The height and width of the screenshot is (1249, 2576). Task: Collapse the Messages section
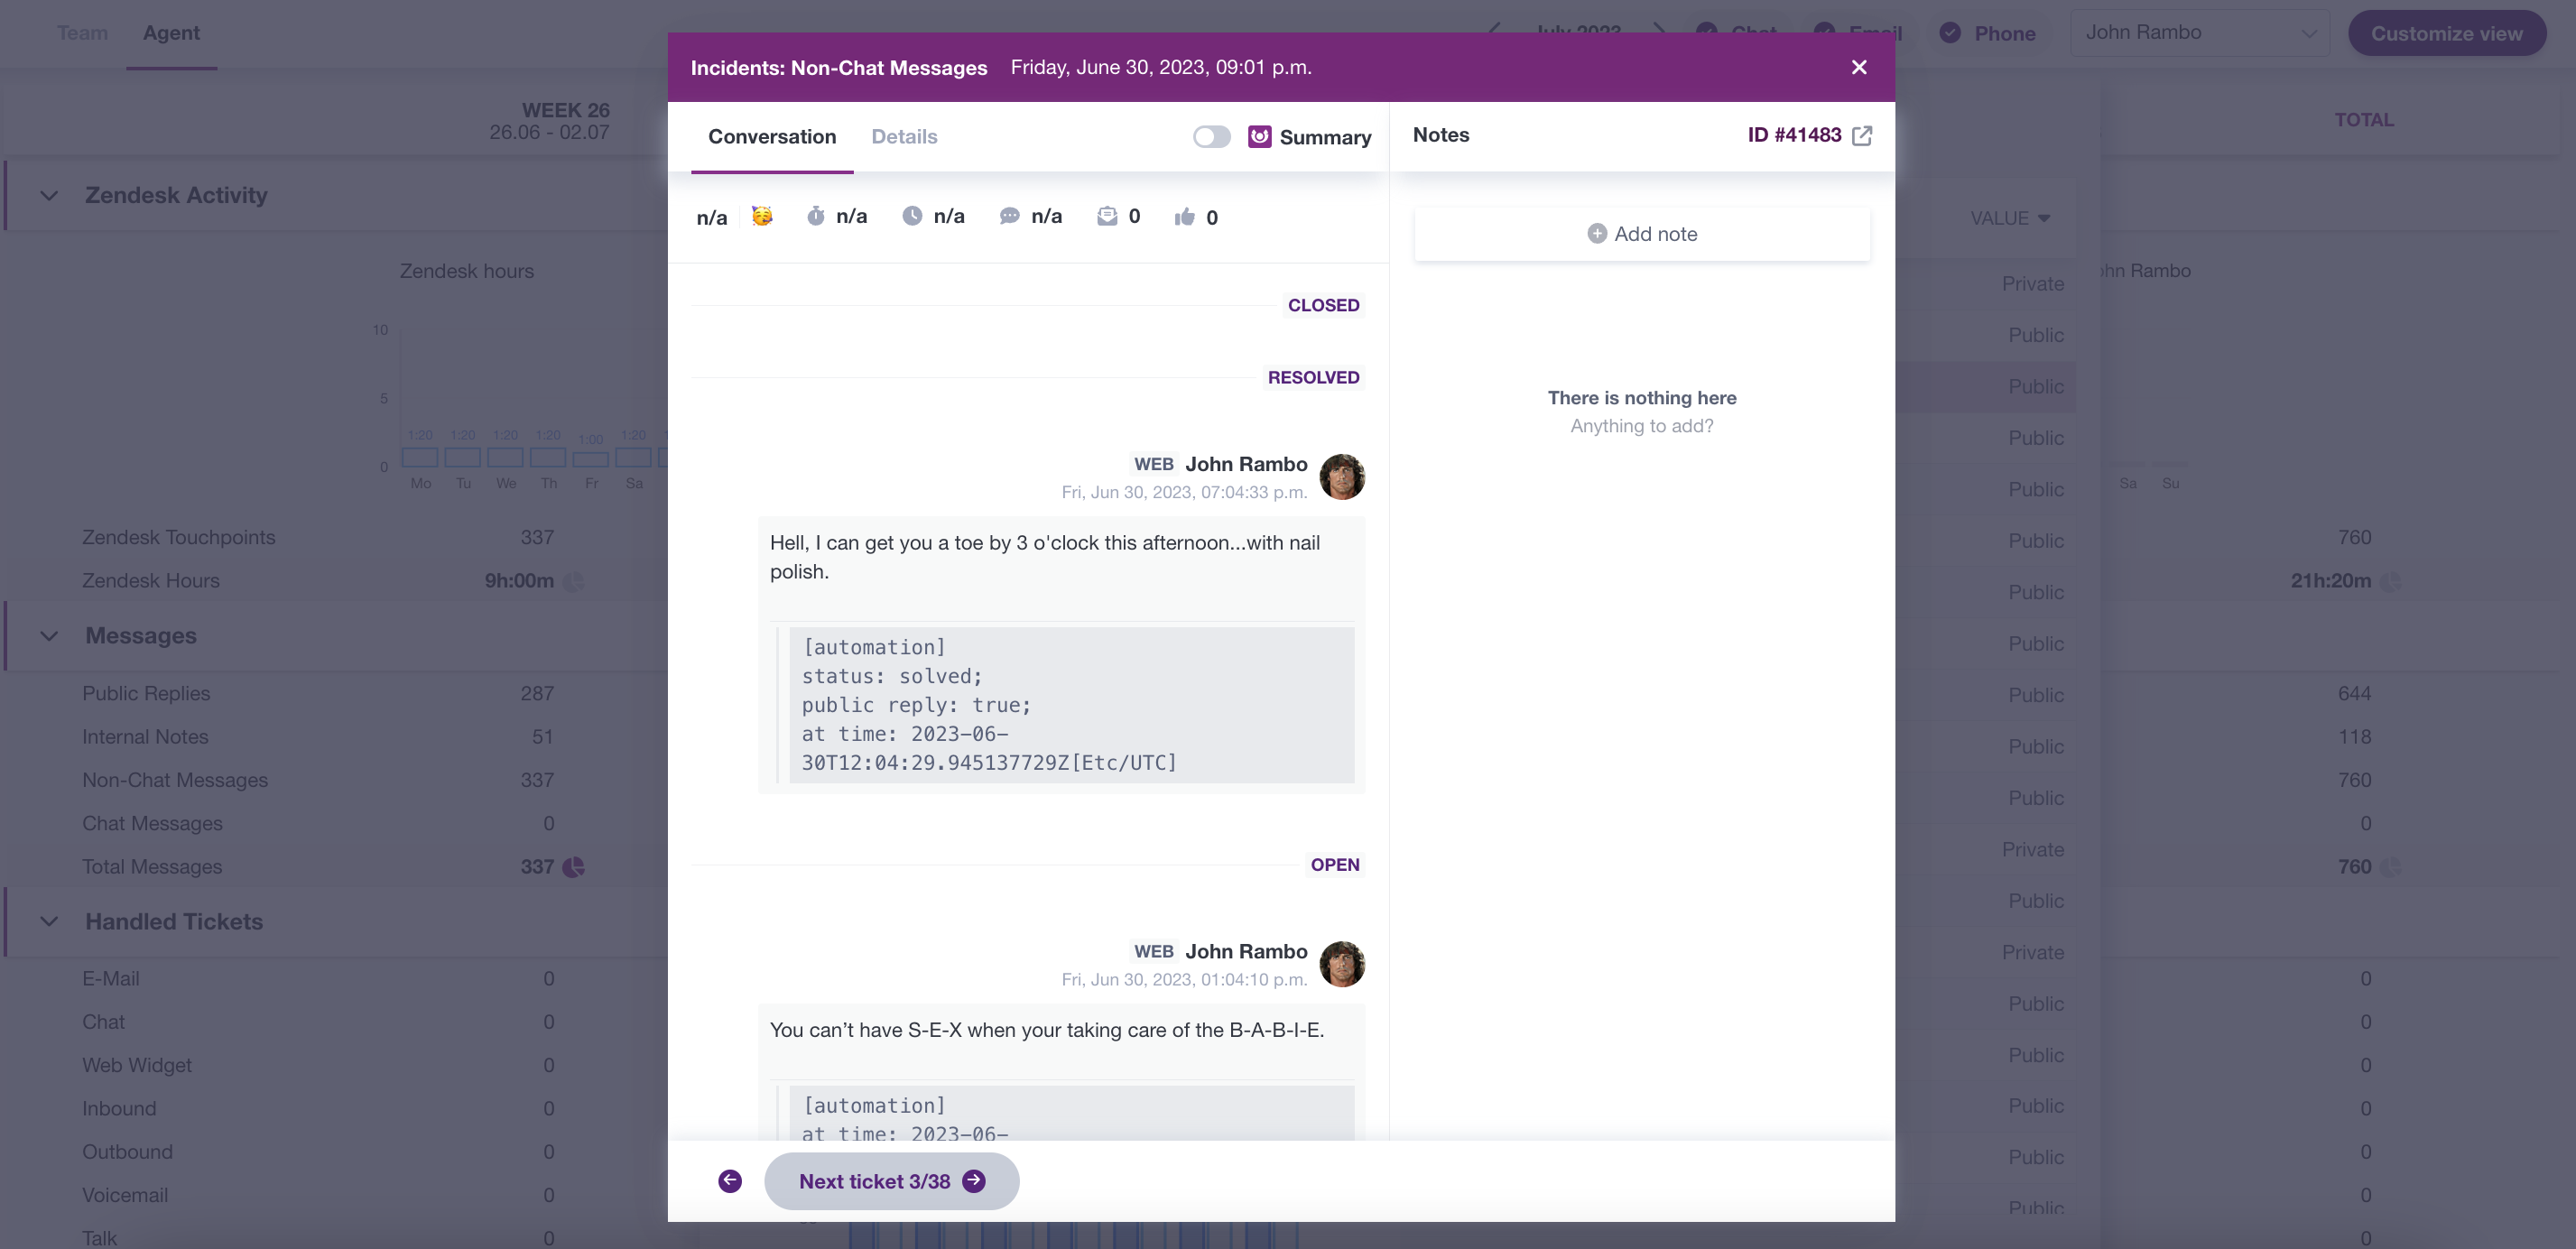[48, 636]
